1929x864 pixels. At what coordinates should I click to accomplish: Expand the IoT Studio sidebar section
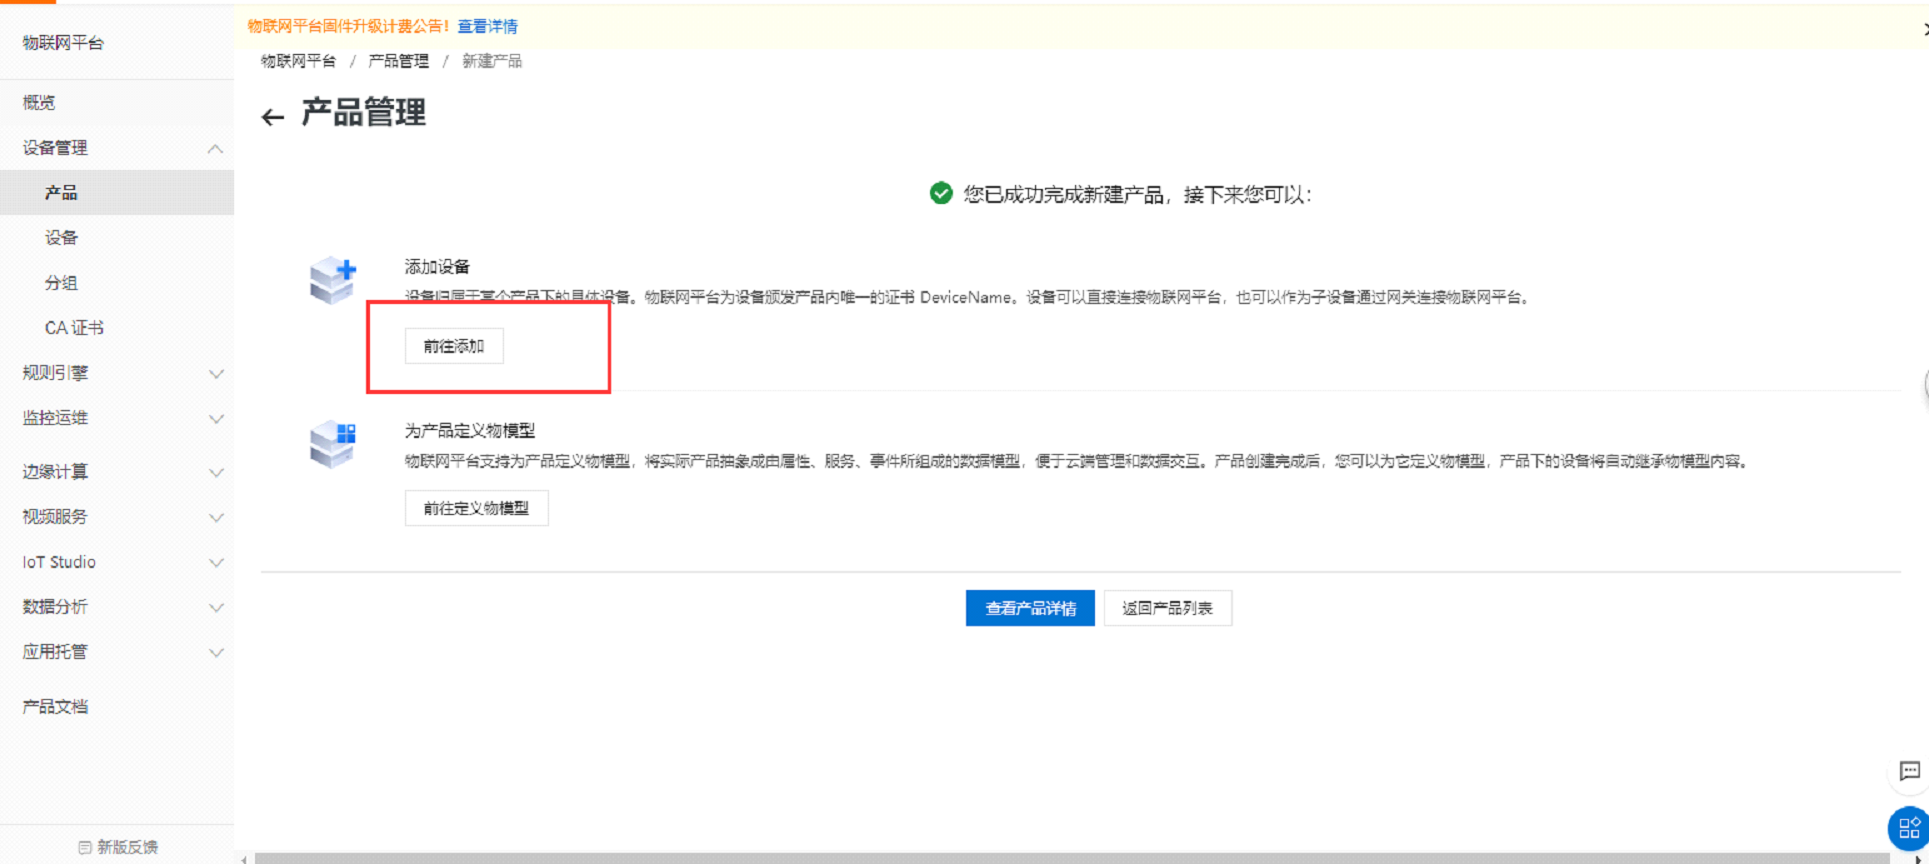pyautogui.click(x=215, y=563)
